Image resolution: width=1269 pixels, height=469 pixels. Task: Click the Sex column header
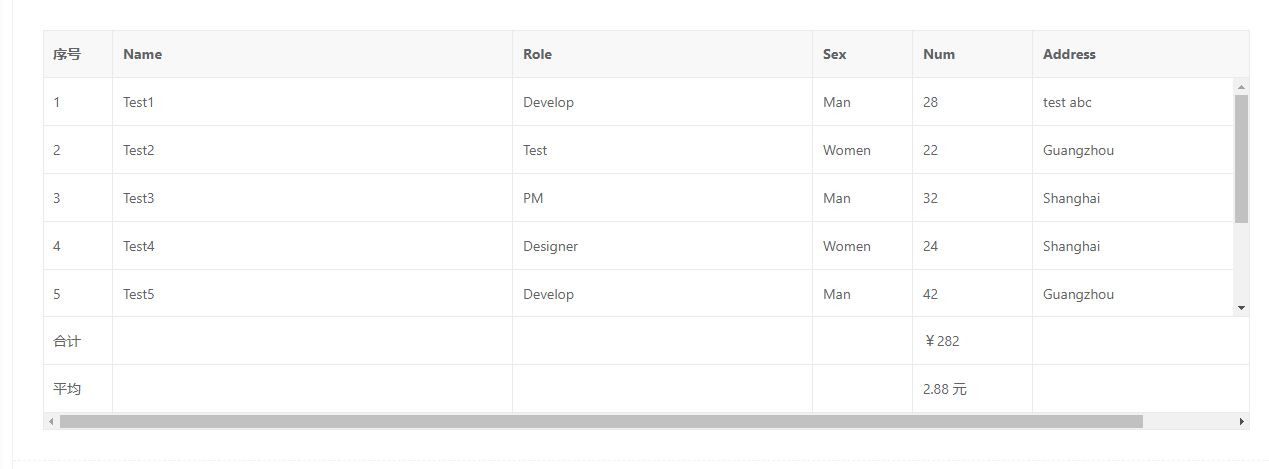[834, 55]
